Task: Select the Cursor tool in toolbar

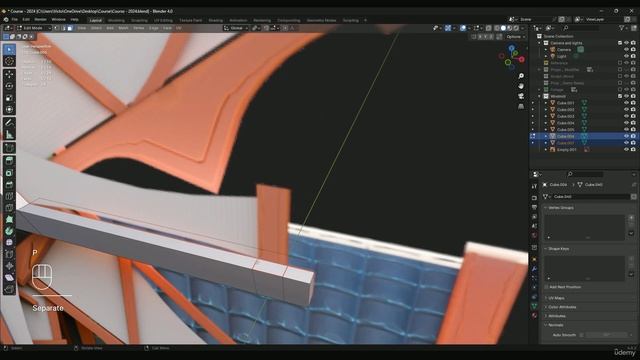Action: [9, 61]
